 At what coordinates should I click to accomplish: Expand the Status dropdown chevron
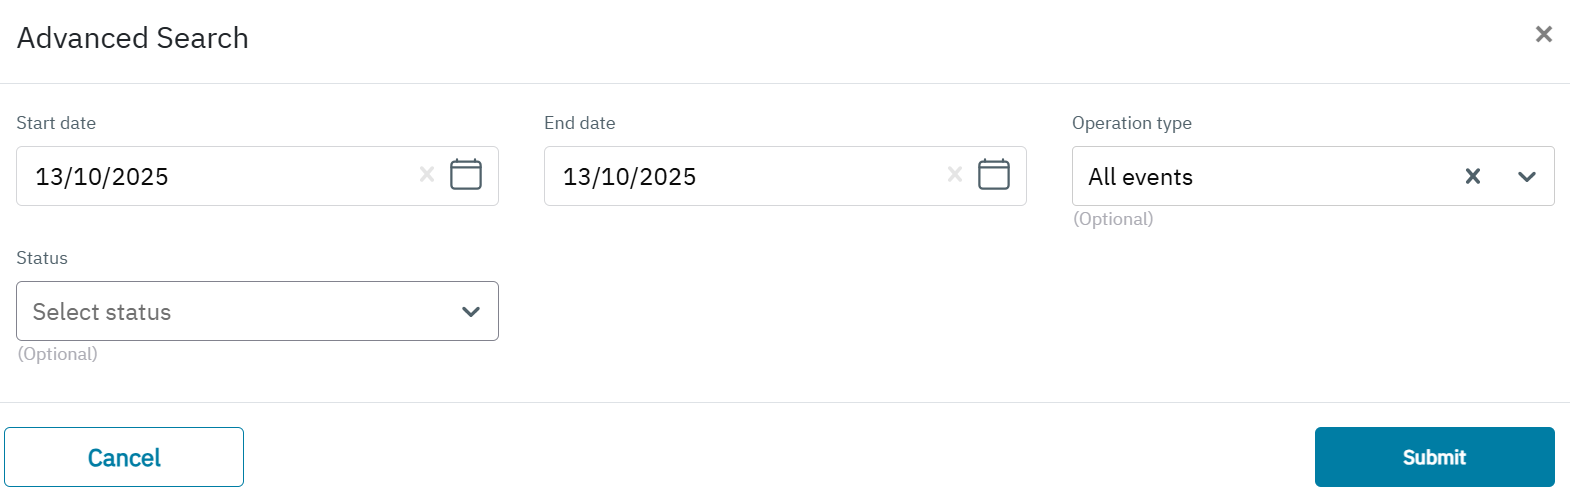point(471,312)
